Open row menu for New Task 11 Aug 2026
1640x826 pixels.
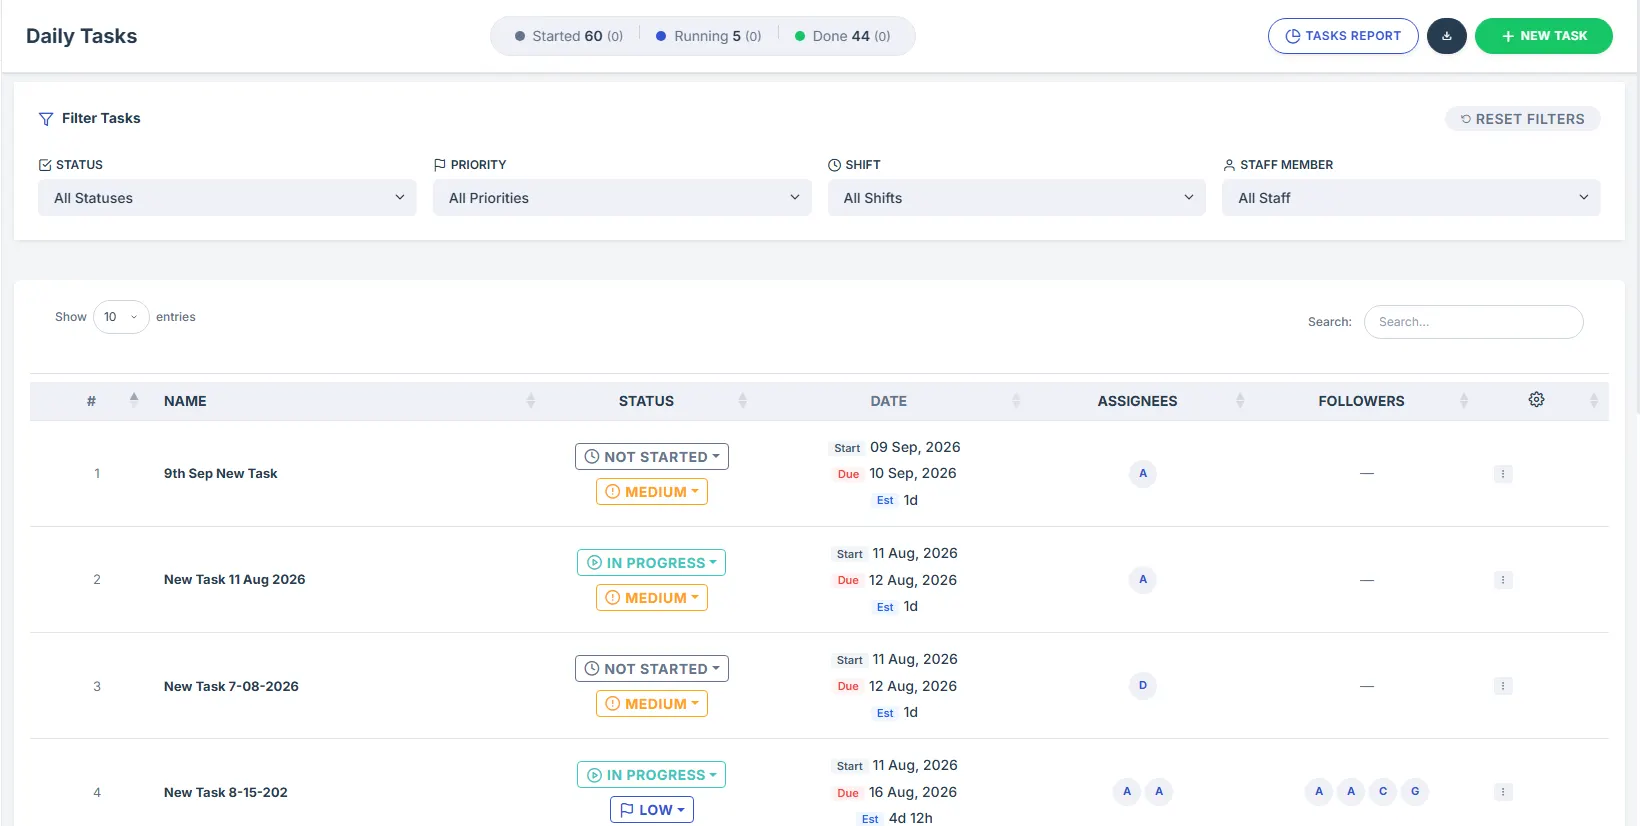tap(1502, 580)
